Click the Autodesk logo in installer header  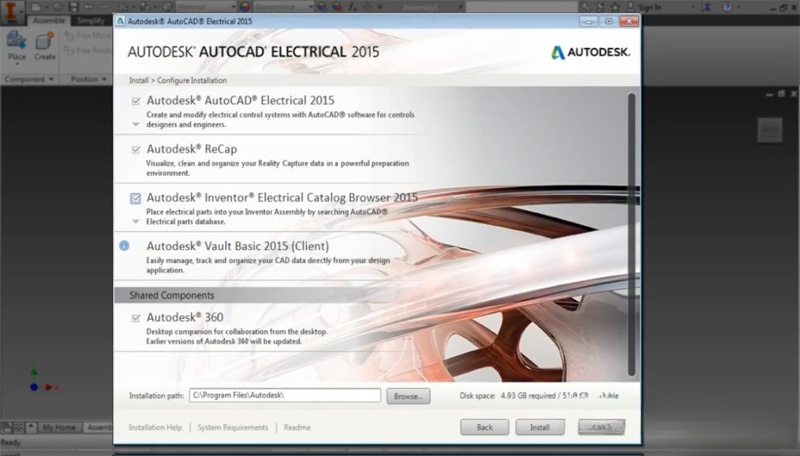(590, 52)
